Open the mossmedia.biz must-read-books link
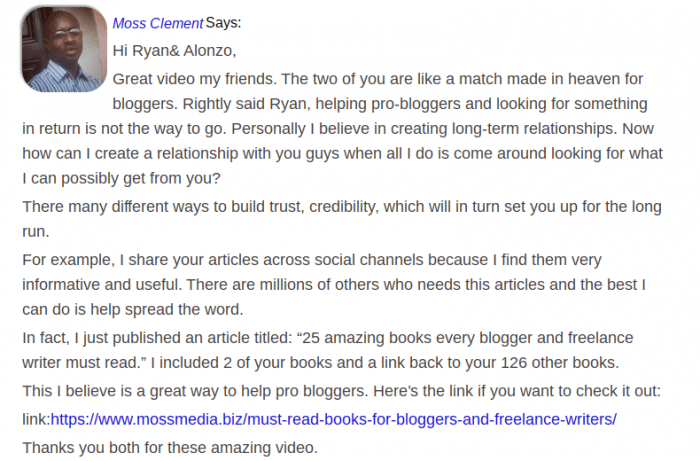Screen dimensions: 700x461 click(333, 419)
